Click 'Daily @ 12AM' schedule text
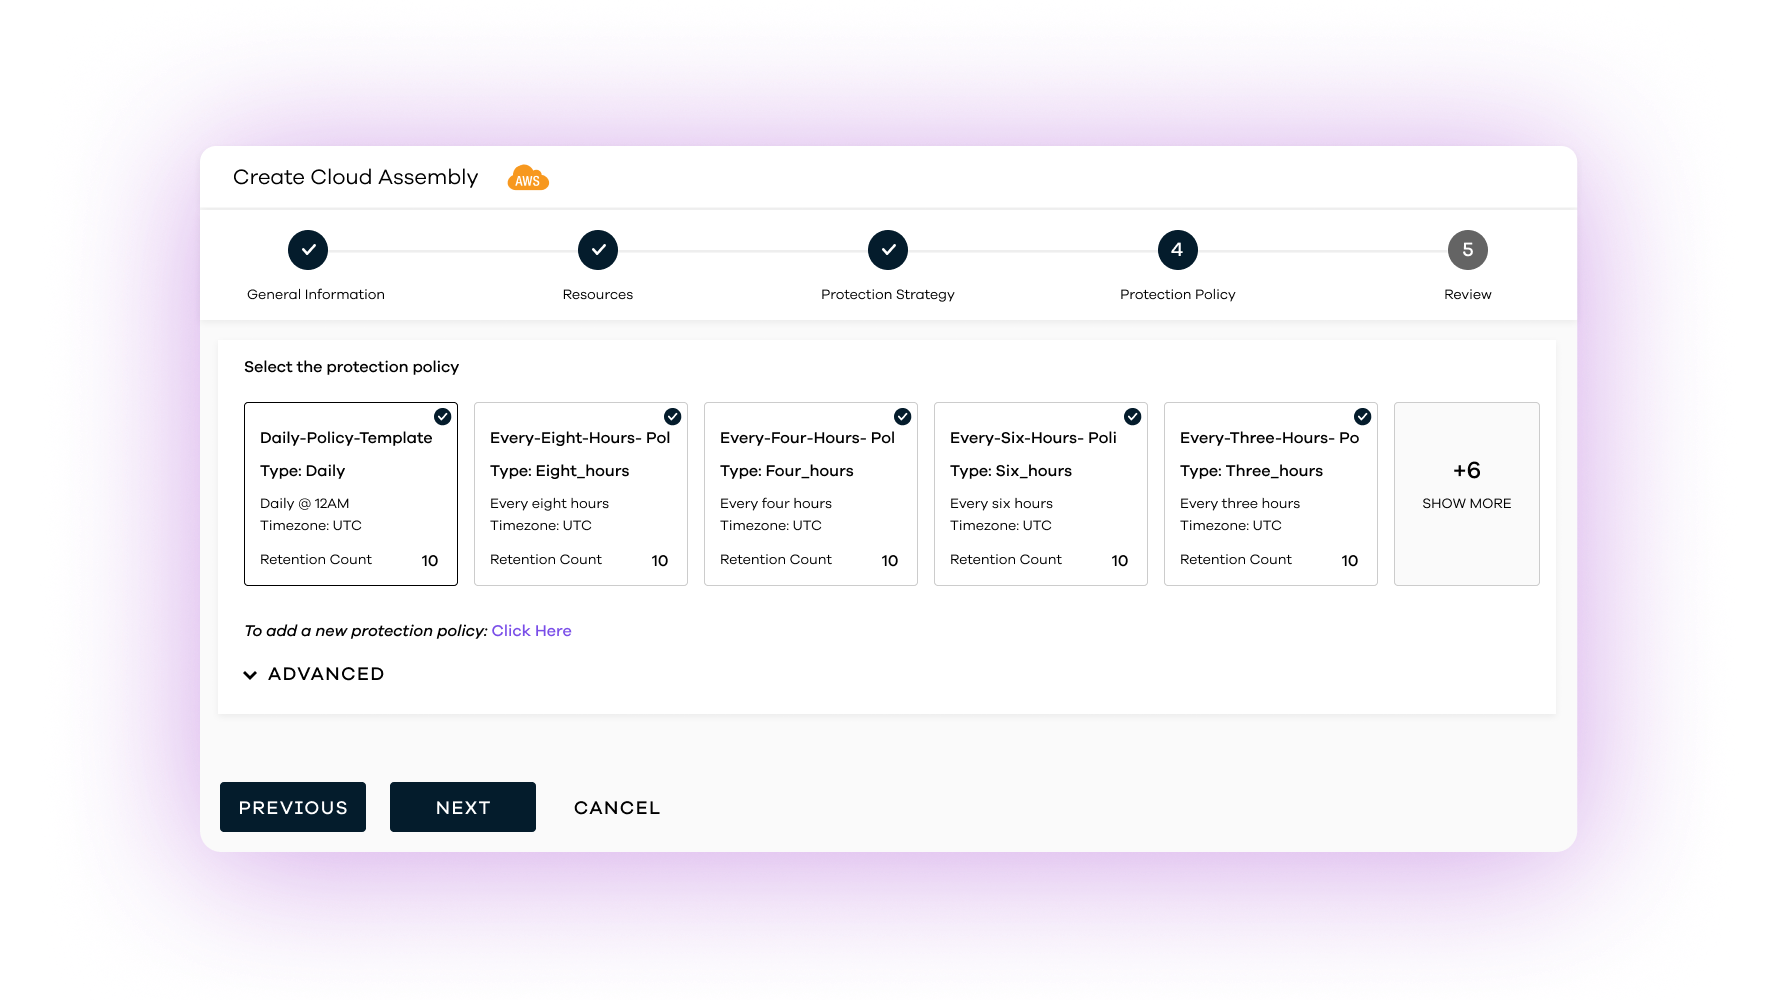1776x1000 pixels. coord(304,504)
